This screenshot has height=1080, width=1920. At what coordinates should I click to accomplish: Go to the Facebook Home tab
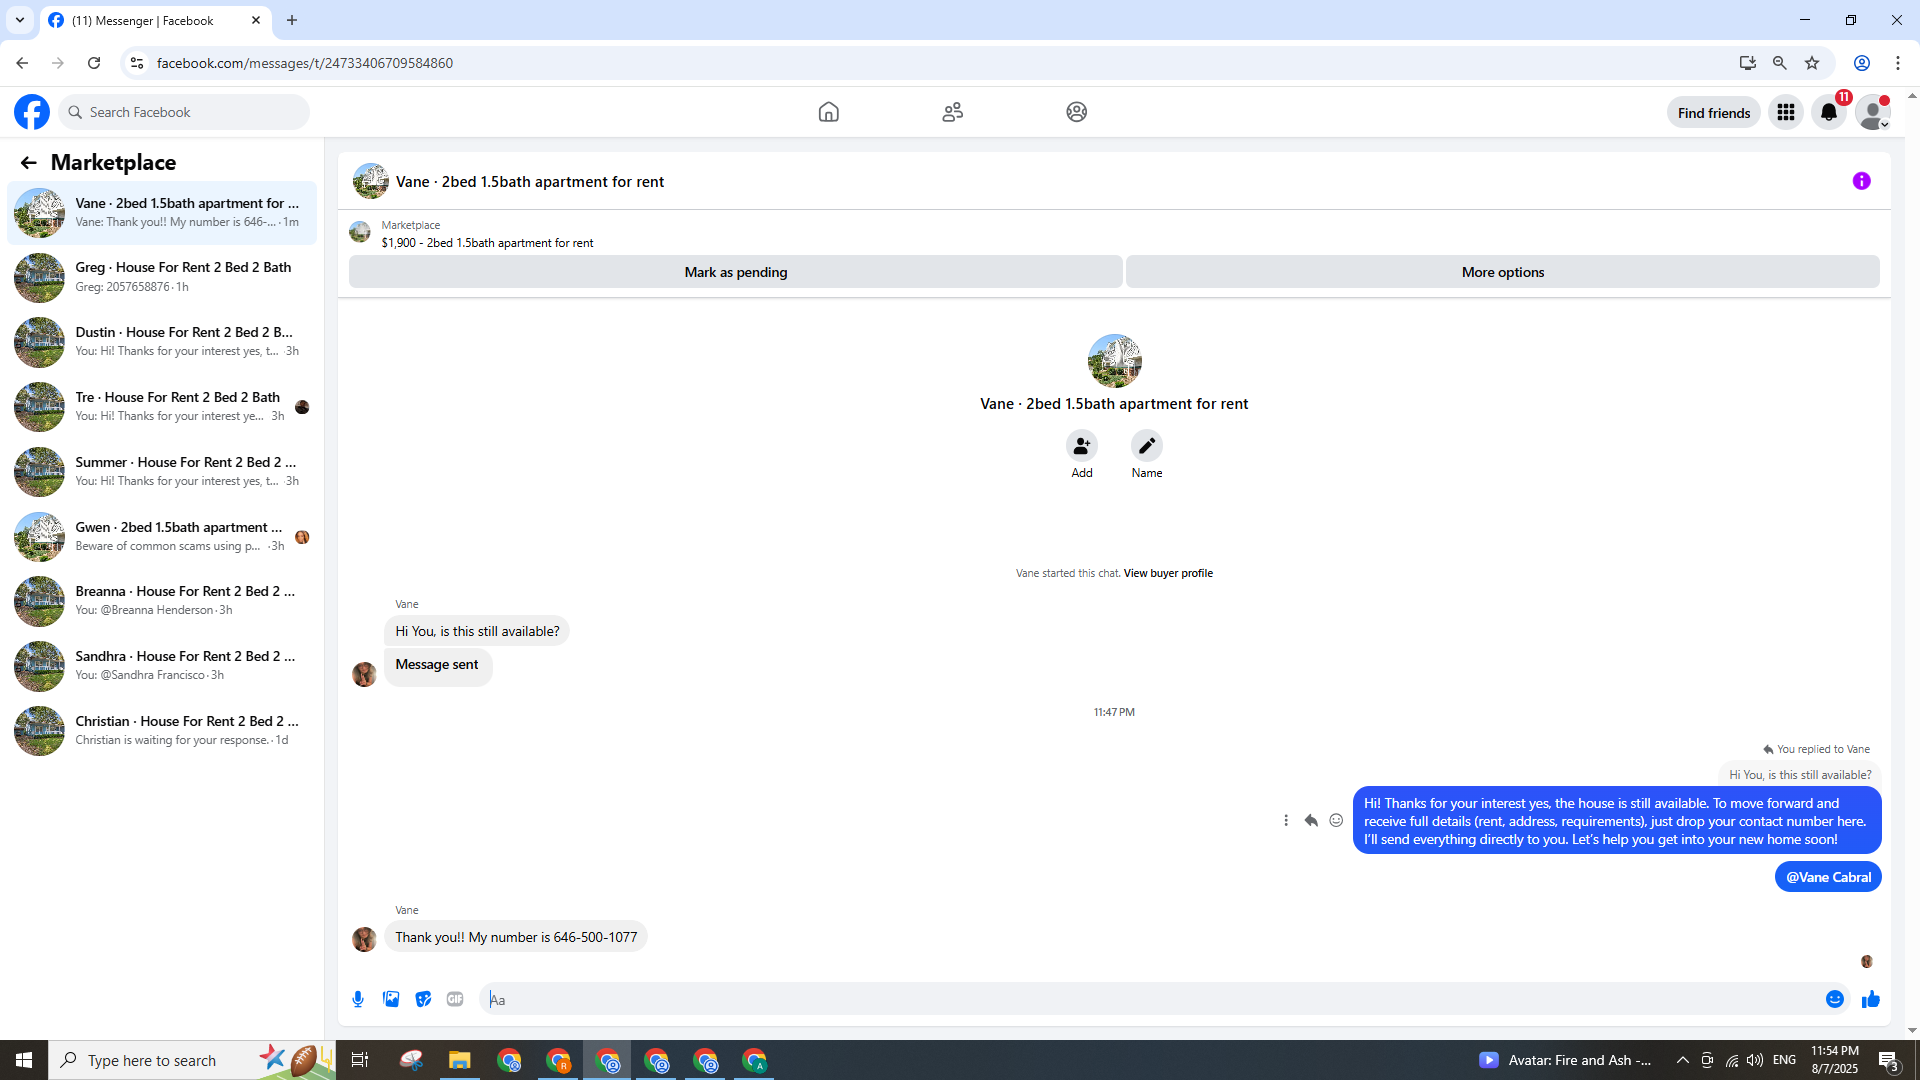tap(828, 112)
